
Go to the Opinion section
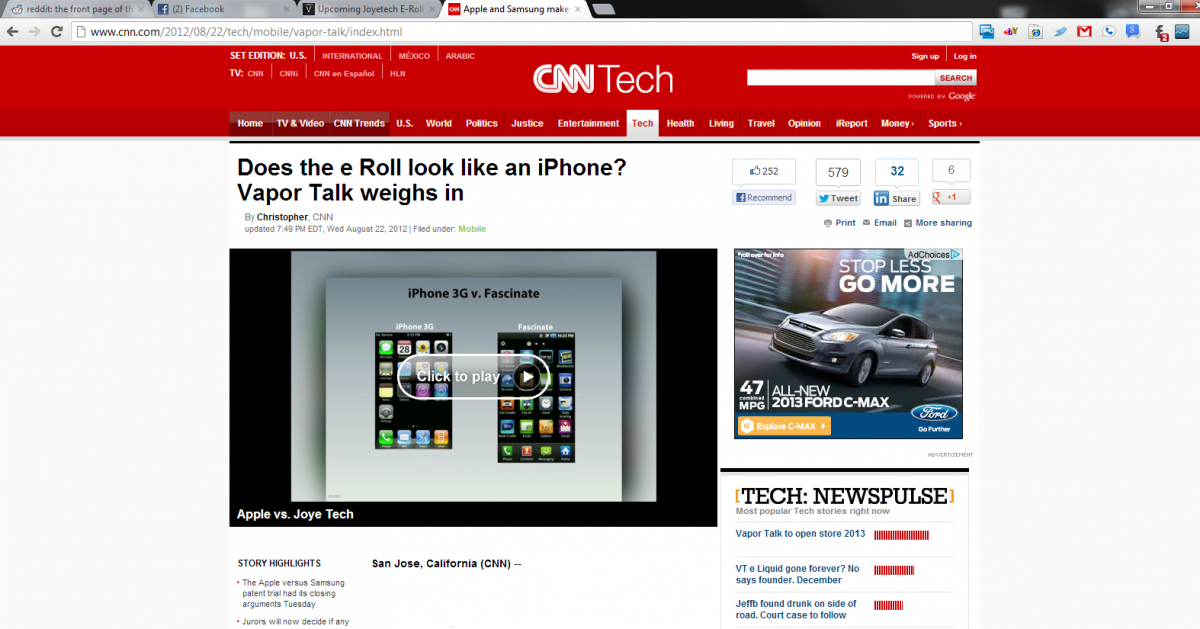click(x=804, y=123)
